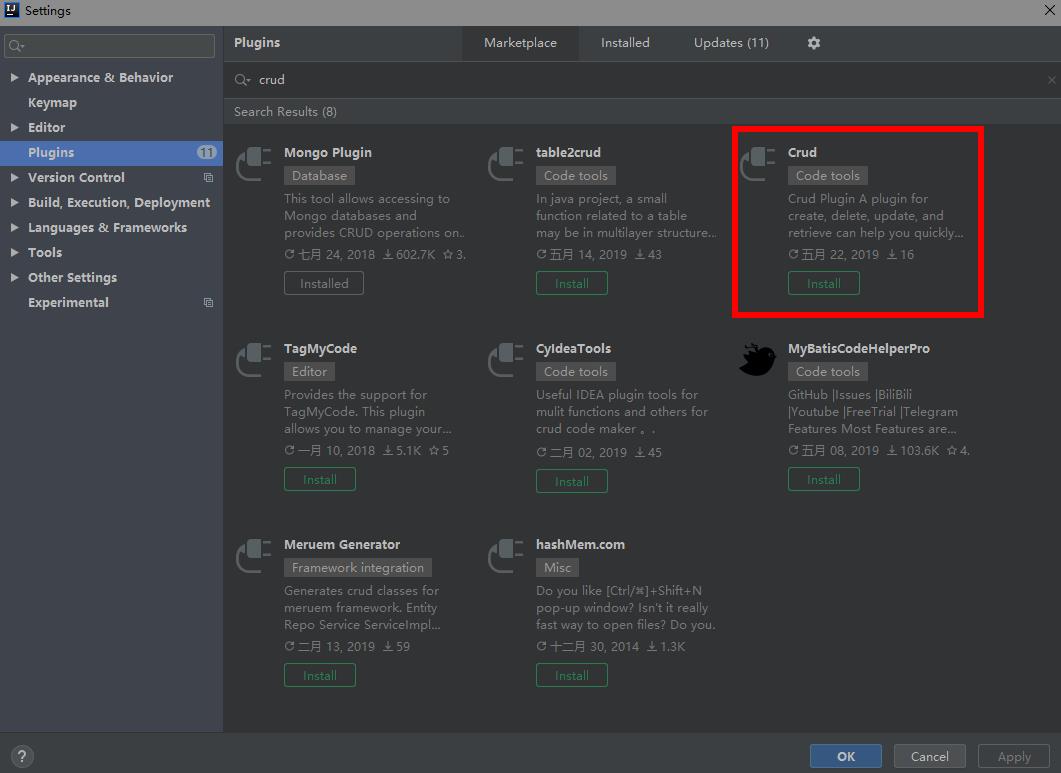Install the table2crud plugin
This screenshot has width=1061, height=773.
tap(572, 283)
